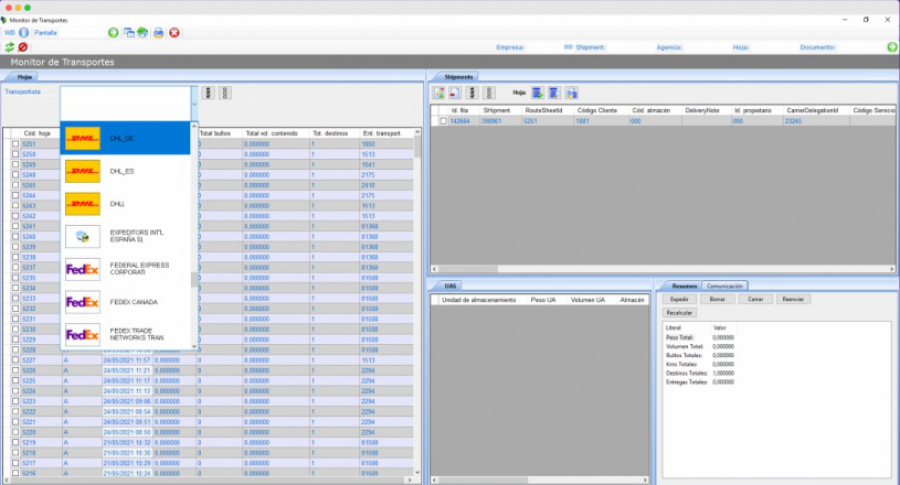Screen dimensions: 900x485
Task: Click the red prohibited stop icon
Action: pos(23,47)
